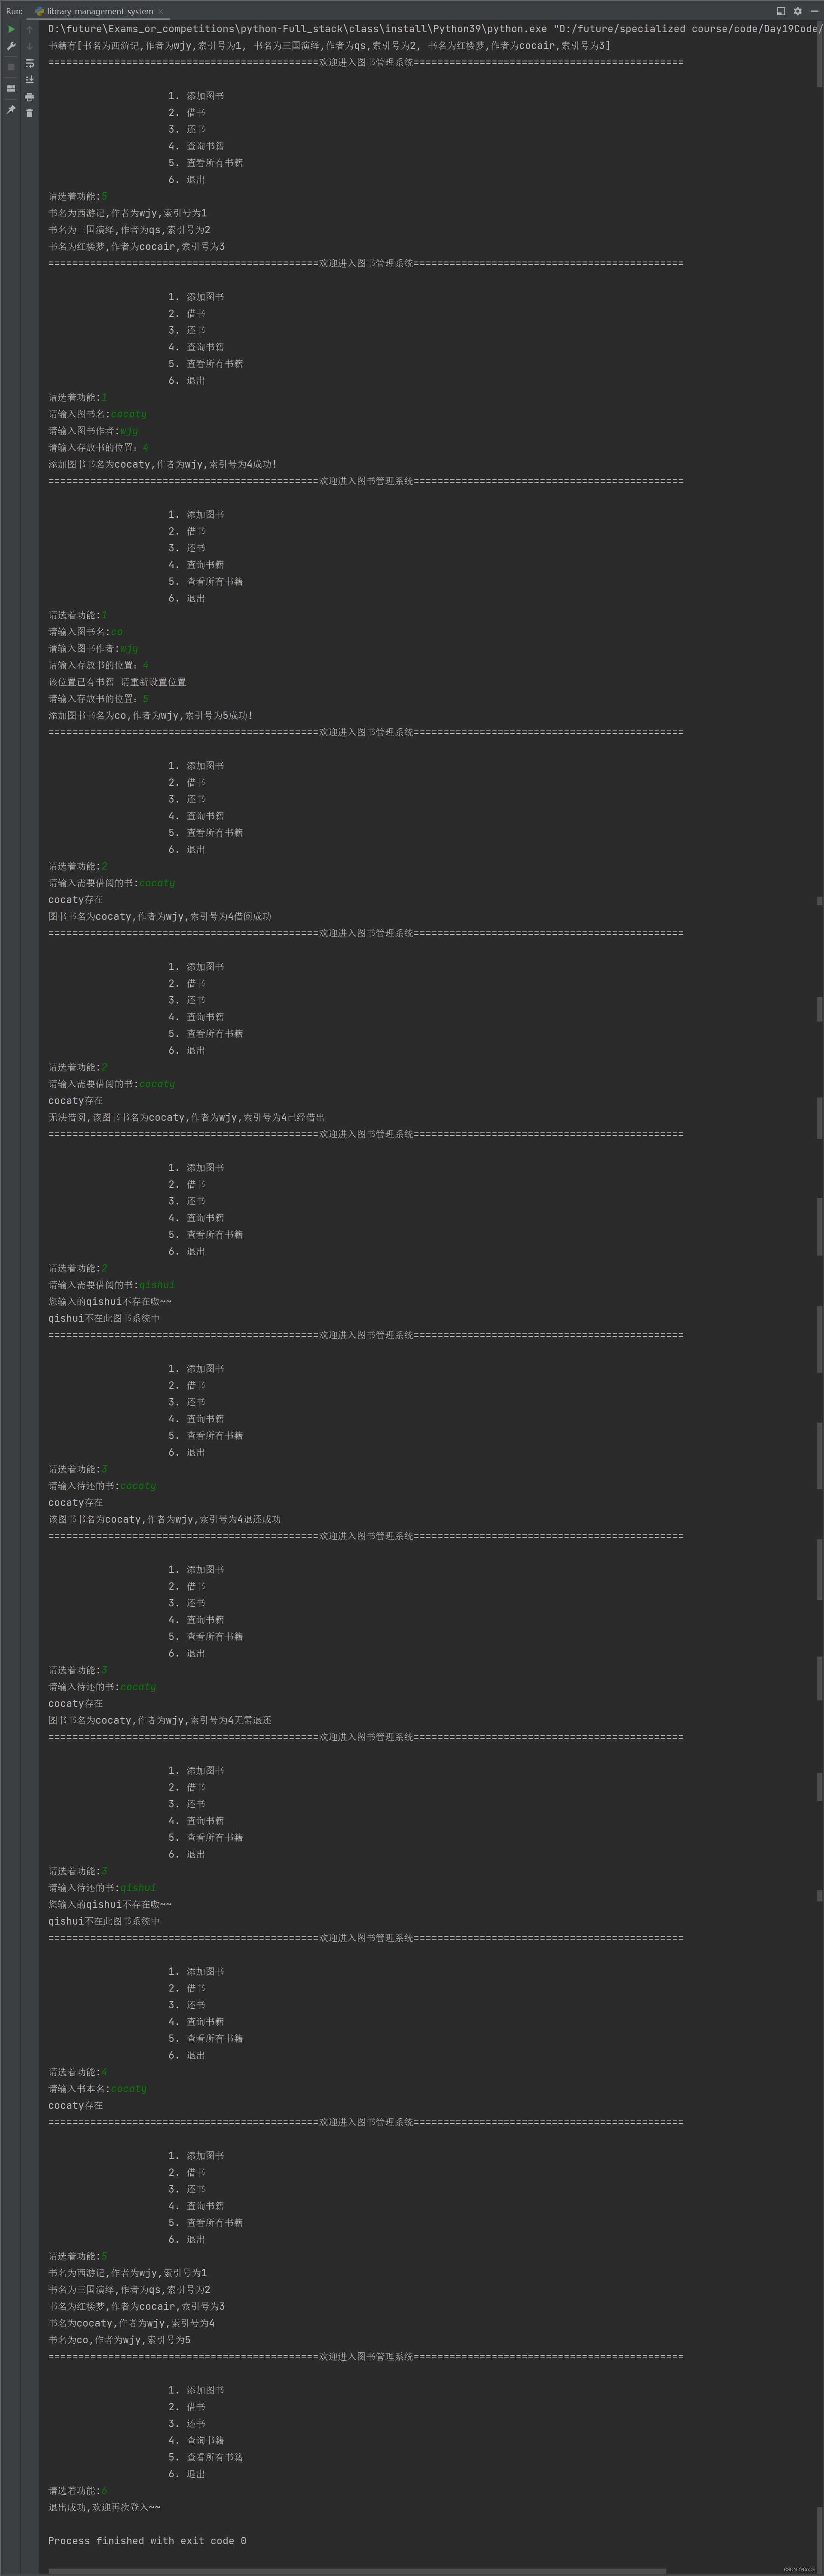Close the library_management_system run tab
This screenshot has height=2576, width=824.
[x=161, y=11]
